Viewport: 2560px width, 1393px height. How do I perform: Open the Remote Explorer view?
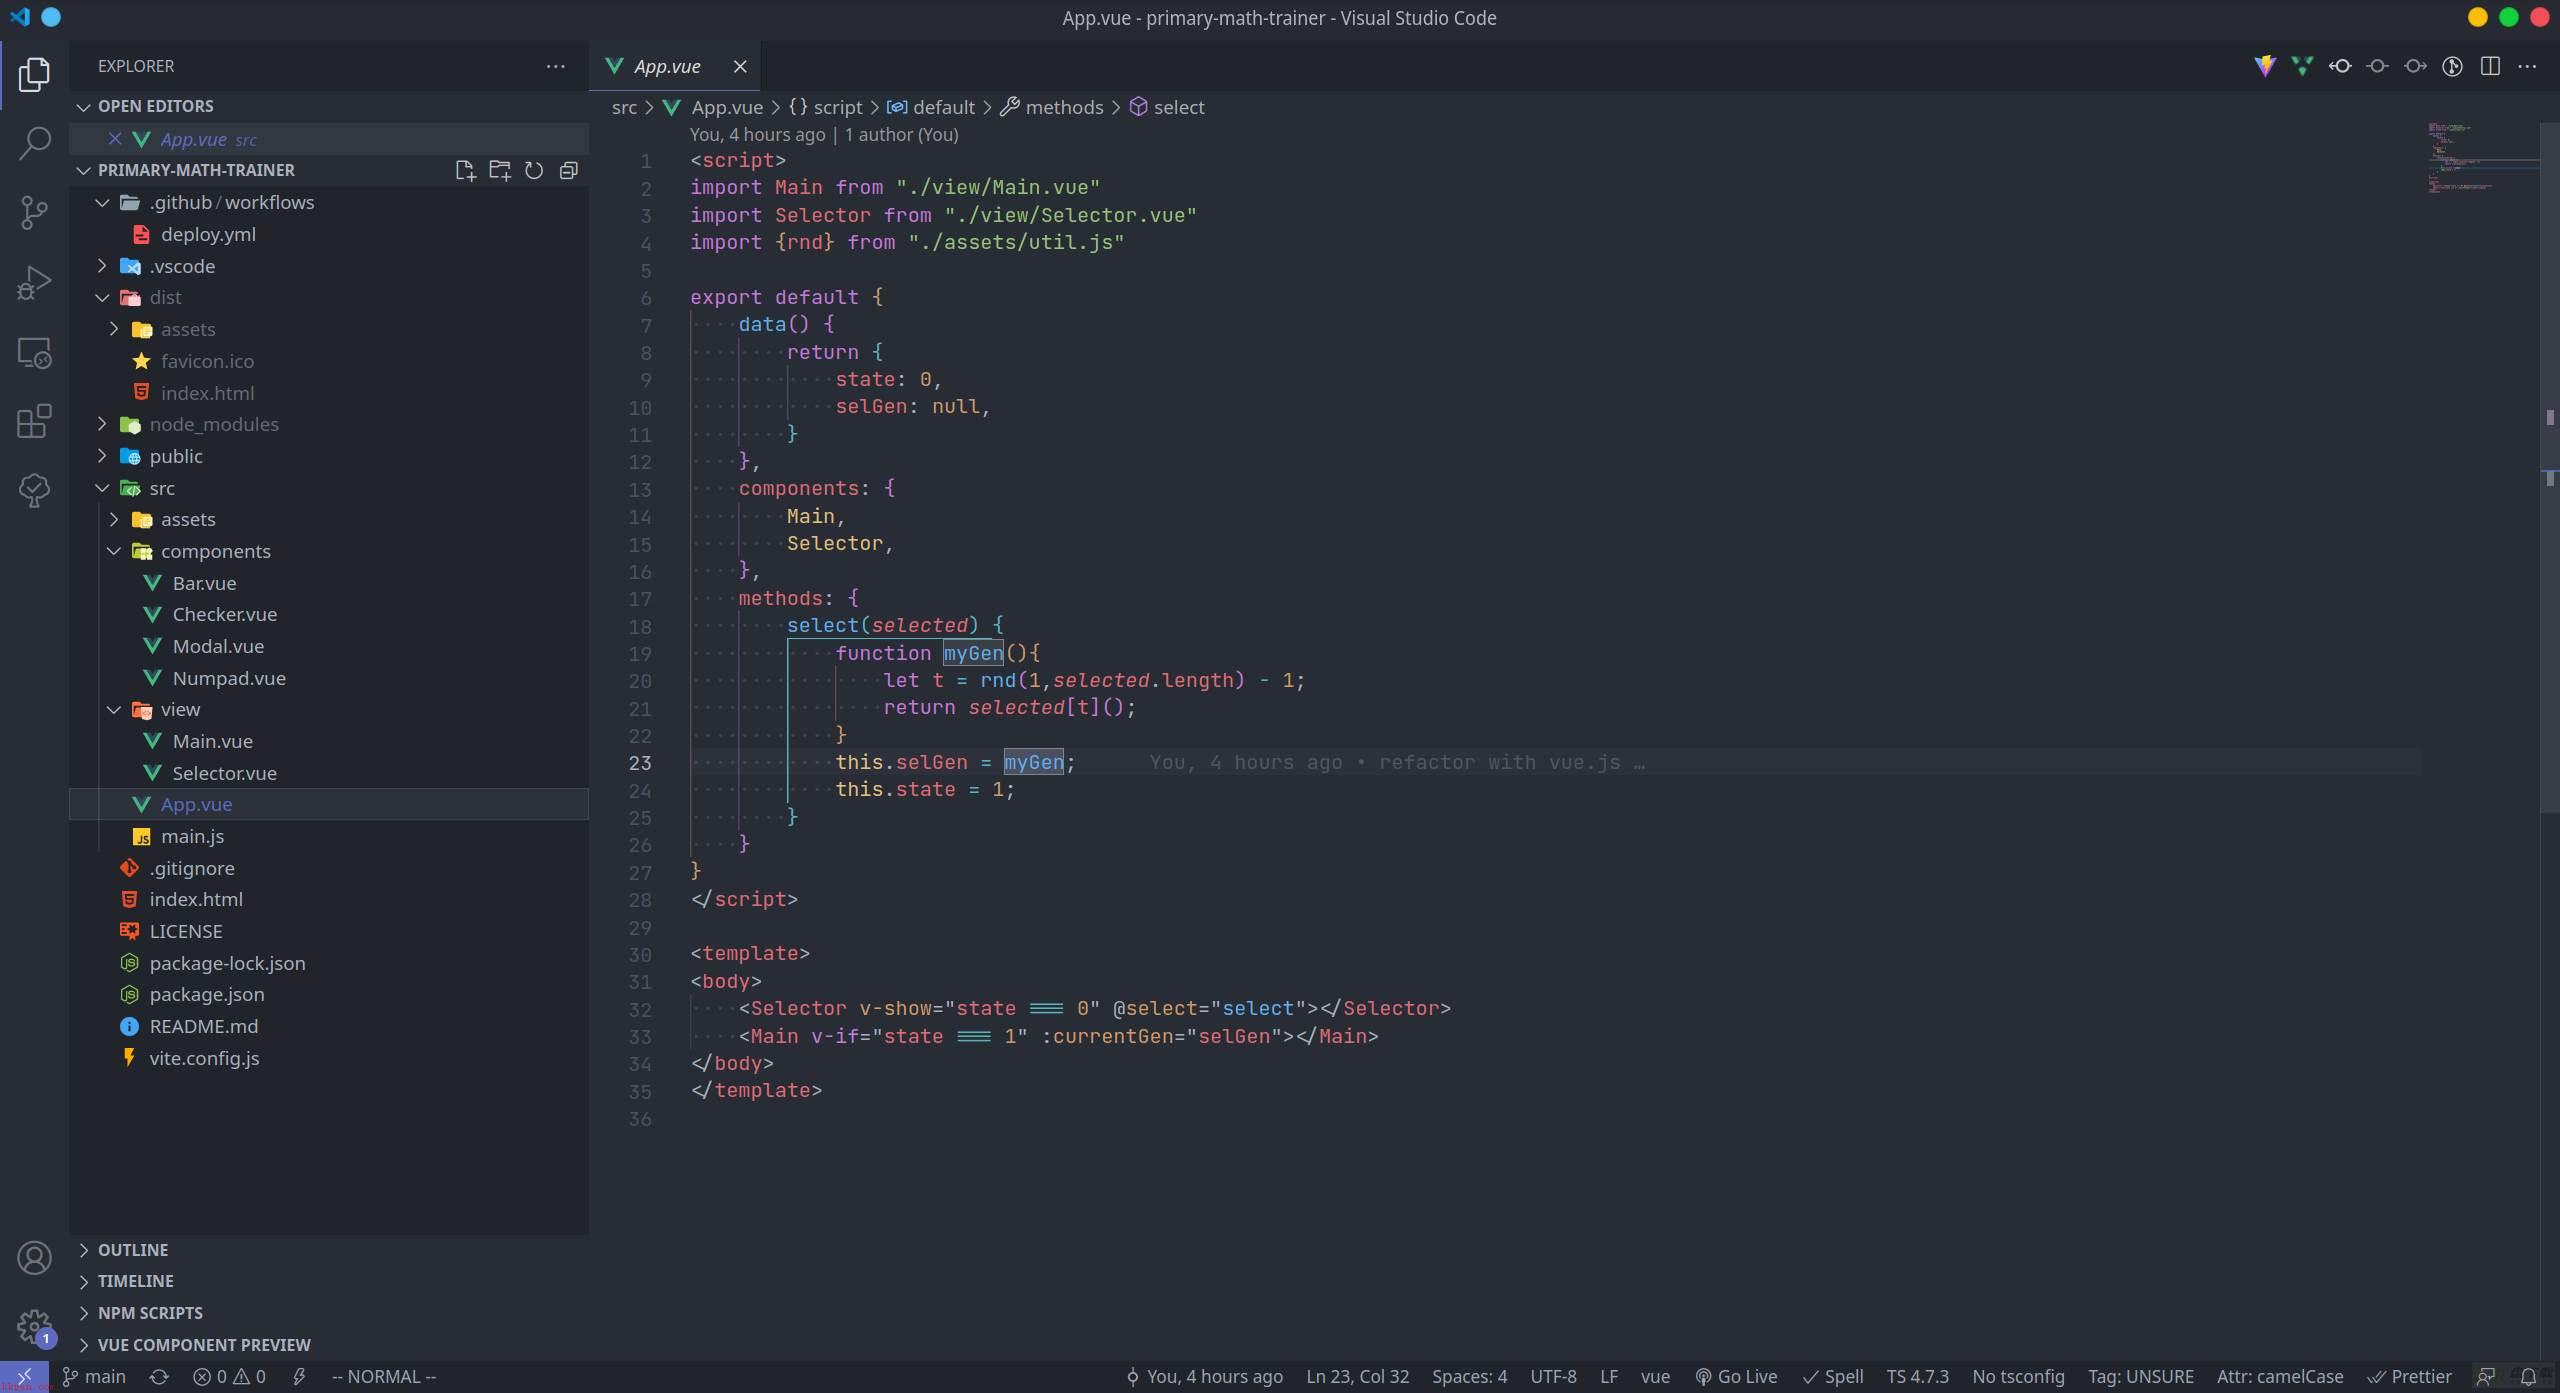coord(34,352)
